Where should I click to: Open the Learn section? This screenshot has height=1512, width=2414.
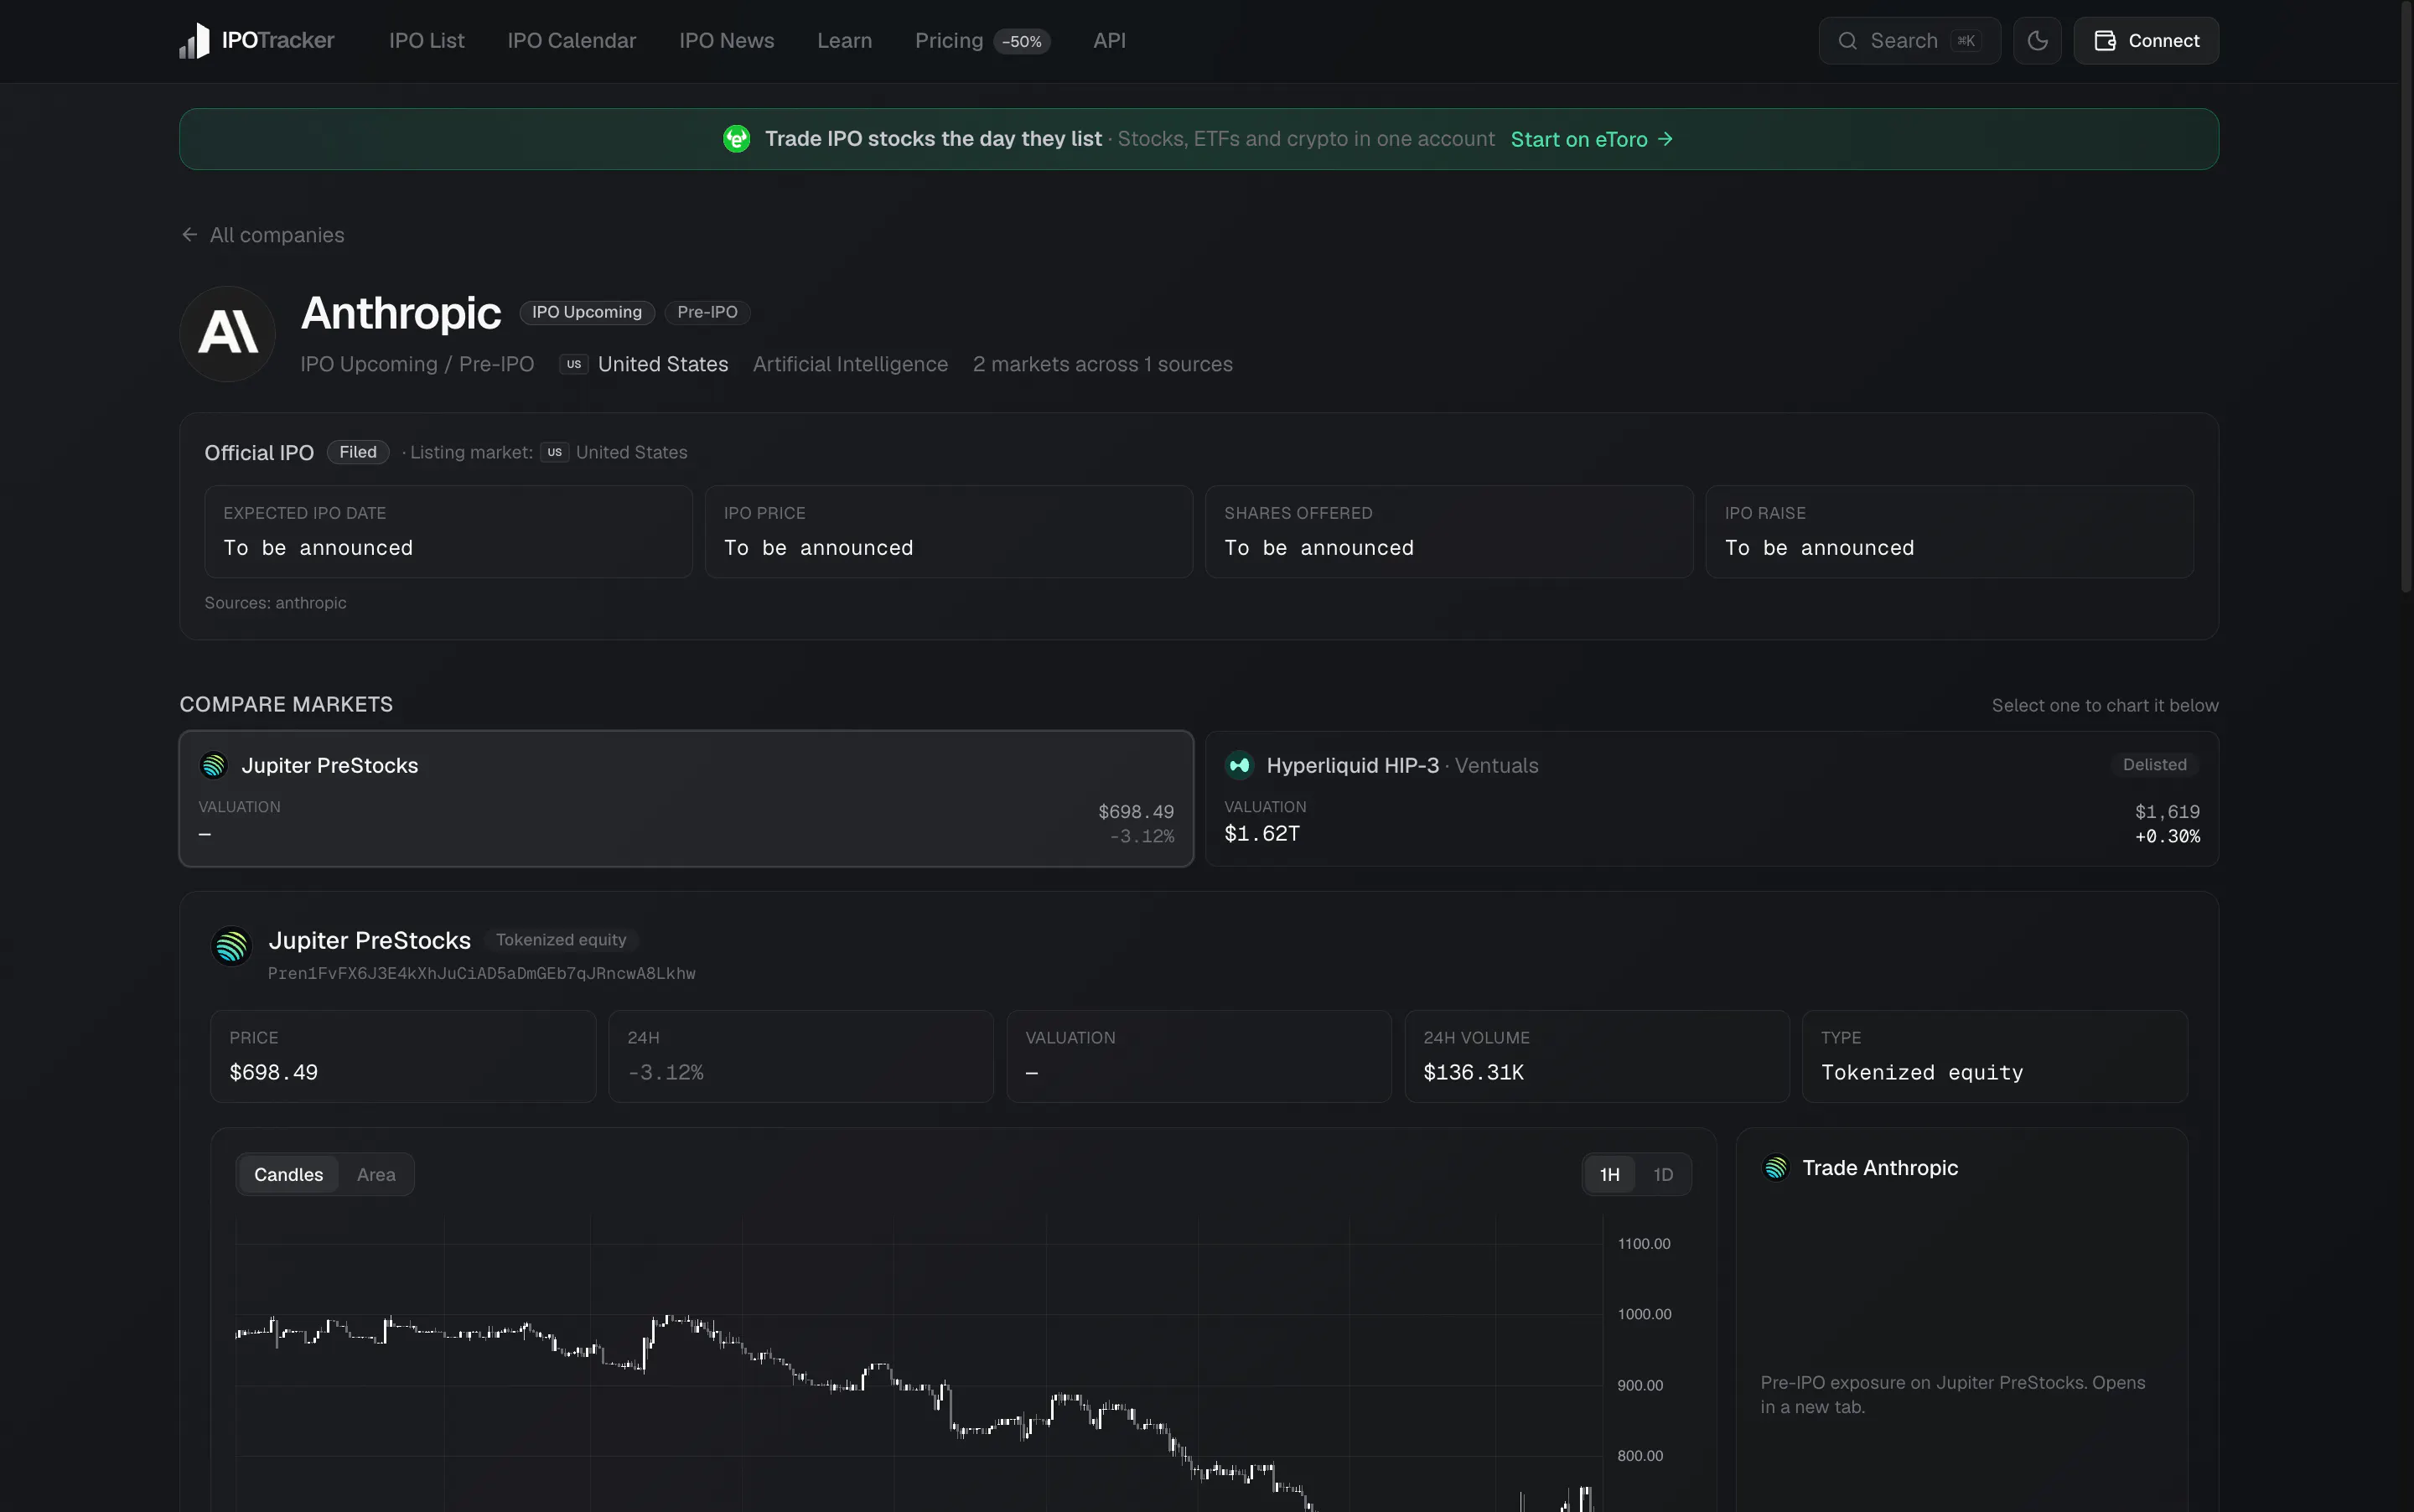click(x=845, y=41)
